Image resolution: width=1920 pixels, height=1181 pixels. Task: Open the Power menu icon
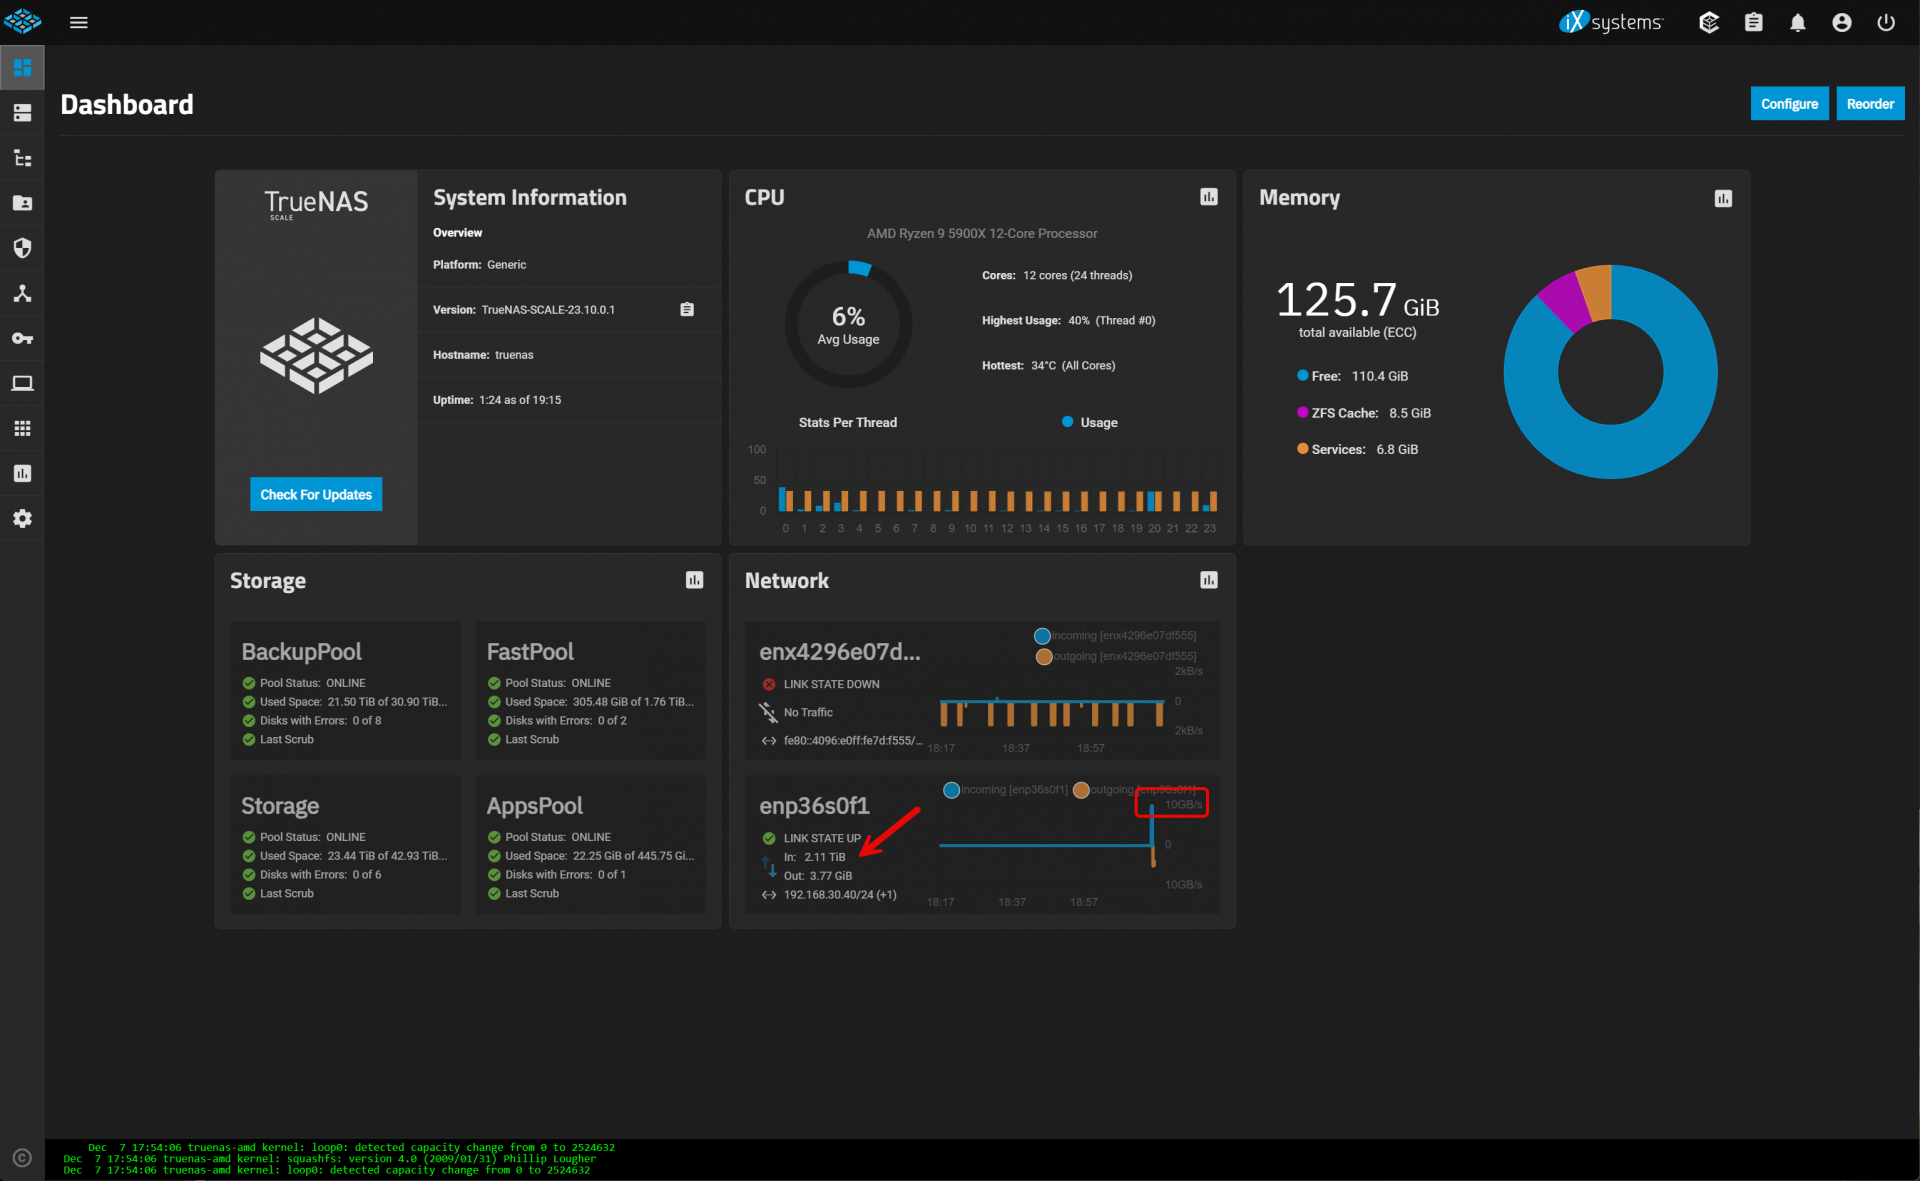pyautogui.click(x=1886, y=22)
